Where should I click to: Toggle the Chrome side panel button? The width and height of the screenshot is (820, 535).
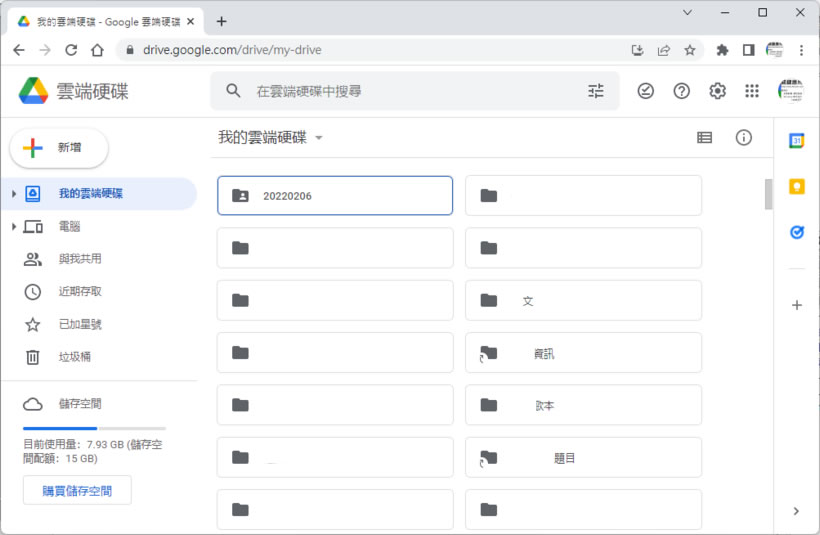(x=747, y=50)
